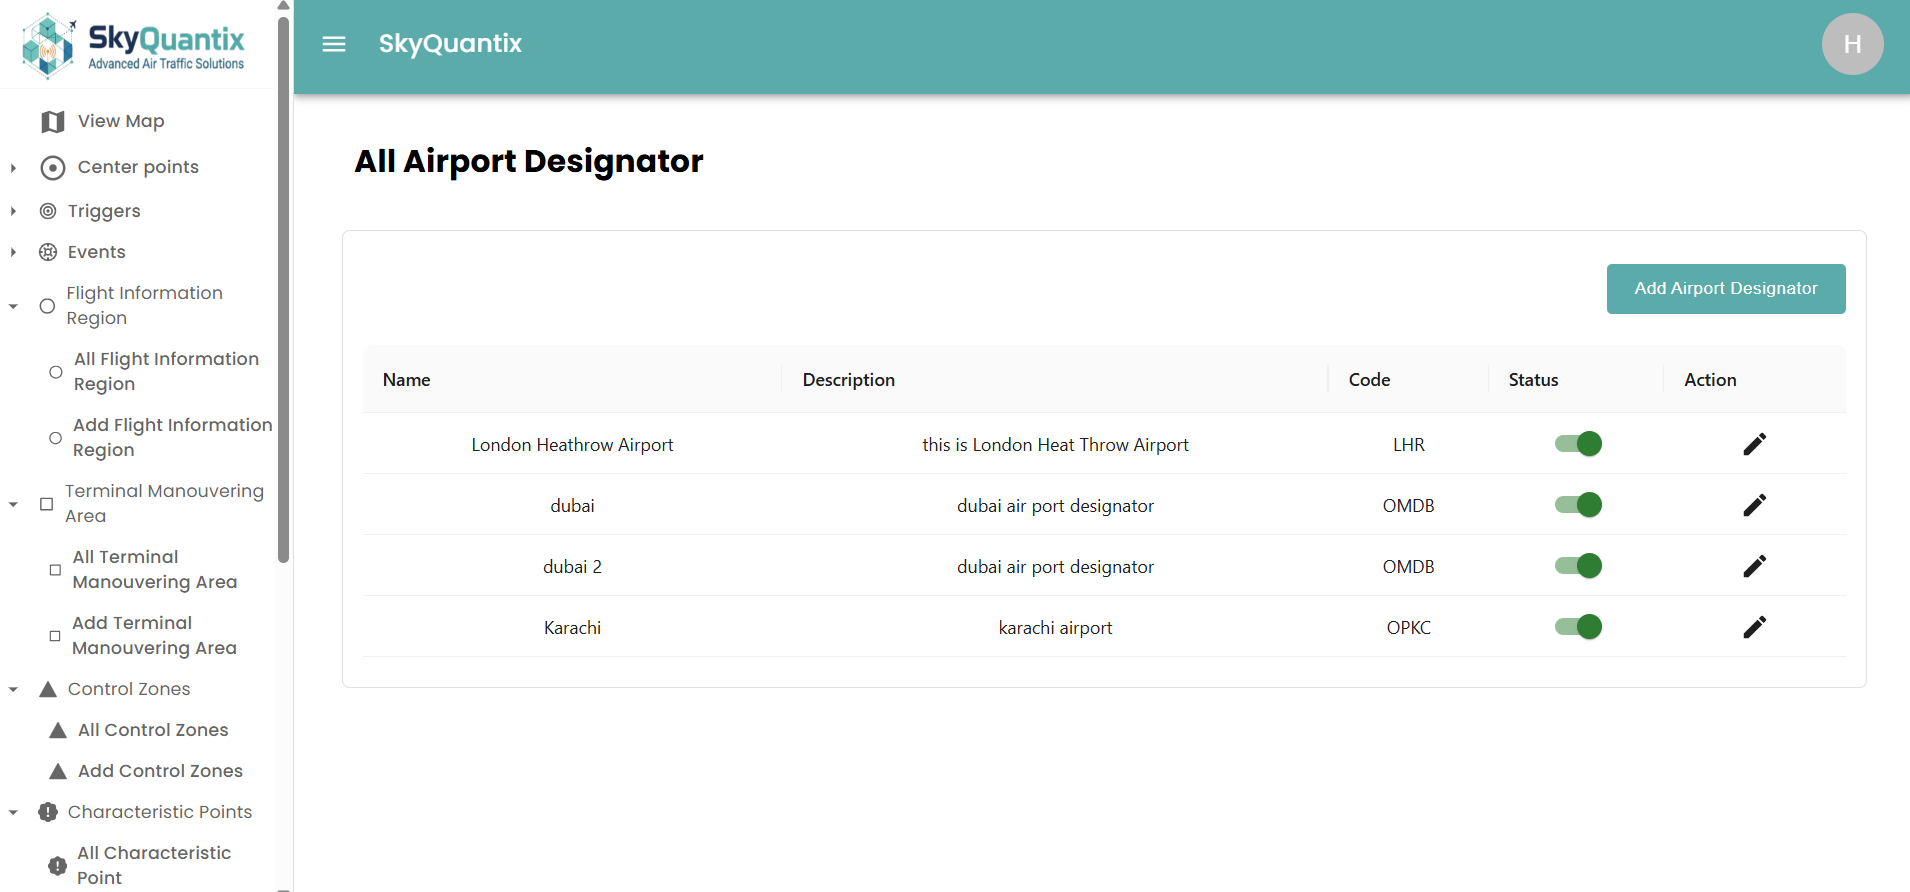The image size is (1910, 892).
Task: Collapse the Control Zones section arrow
Action: tap(13, 689)
